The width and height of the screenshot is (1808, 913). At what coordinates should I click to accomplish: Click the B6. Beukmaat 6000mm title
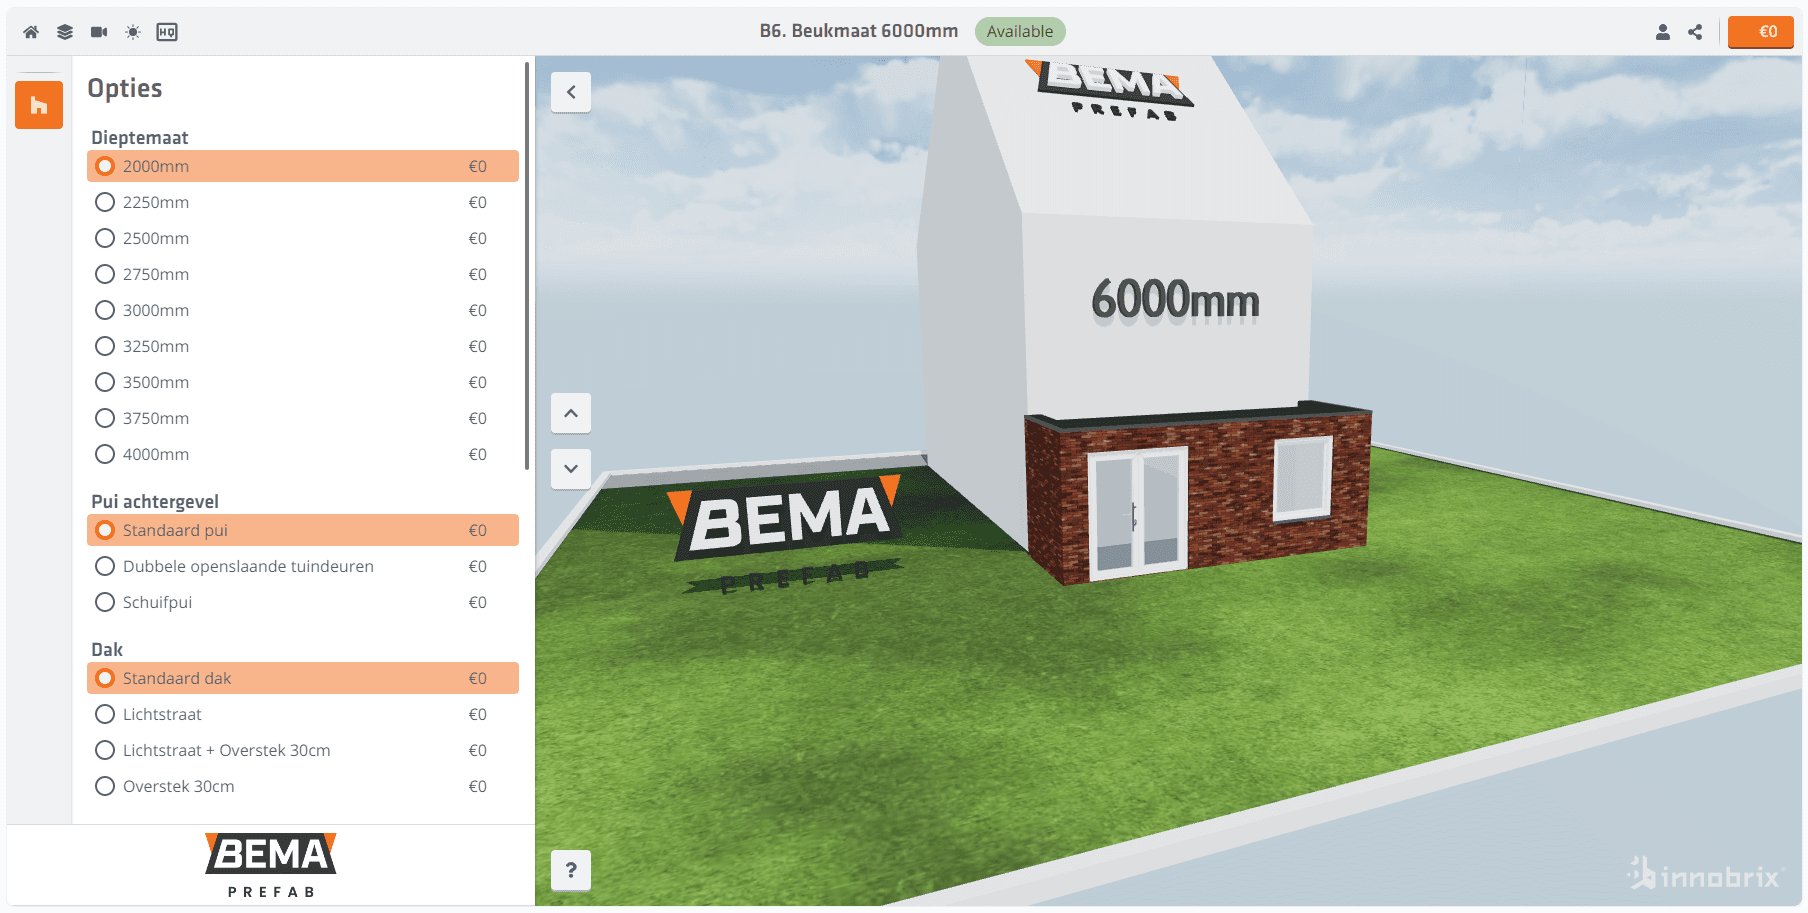pos(859,31)
